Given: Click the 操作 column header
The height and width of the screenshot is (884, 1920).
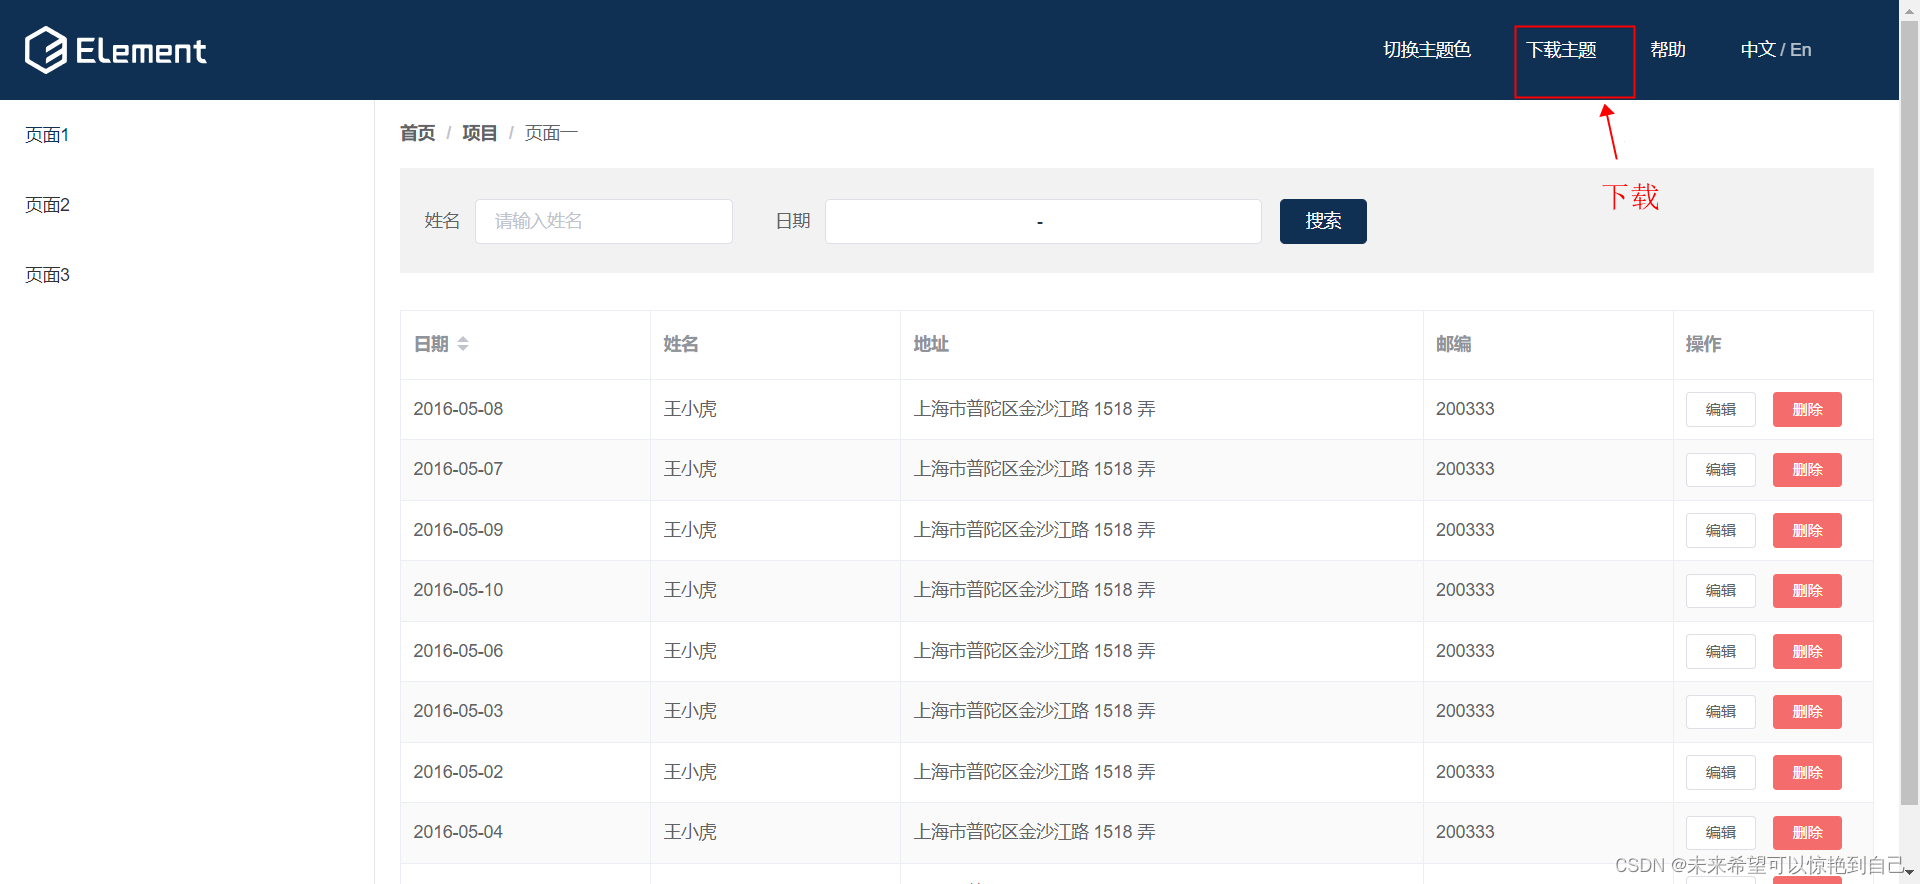Looking at the screenshot, I should coord(1703,344).
